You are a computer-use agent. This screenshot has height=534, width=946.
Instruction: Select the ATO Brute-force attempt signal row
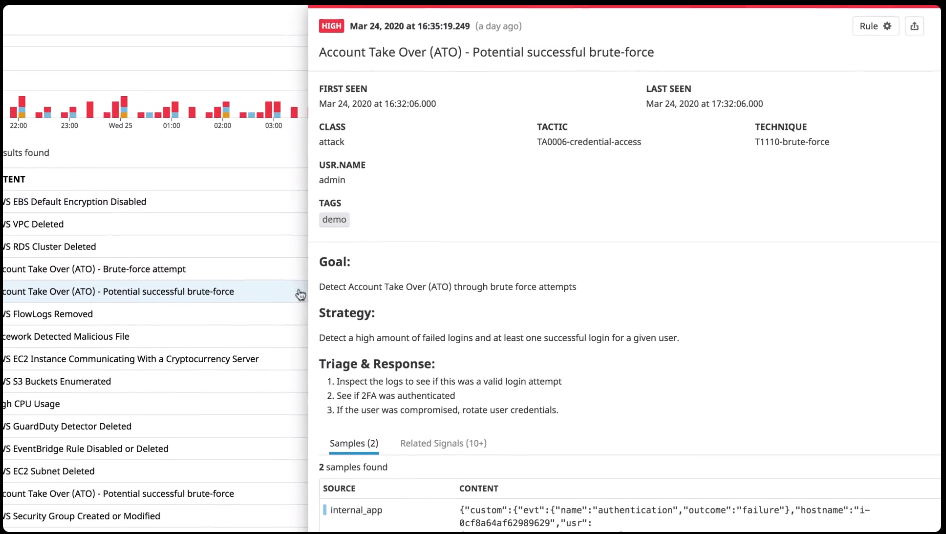tap(94, 269)
